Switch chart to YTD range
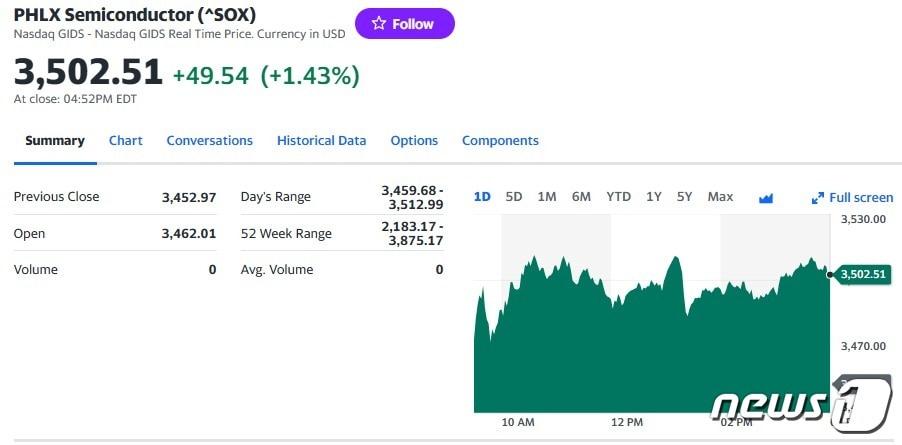This screenshot has height=445, width=902. click(x=619, y=197)
